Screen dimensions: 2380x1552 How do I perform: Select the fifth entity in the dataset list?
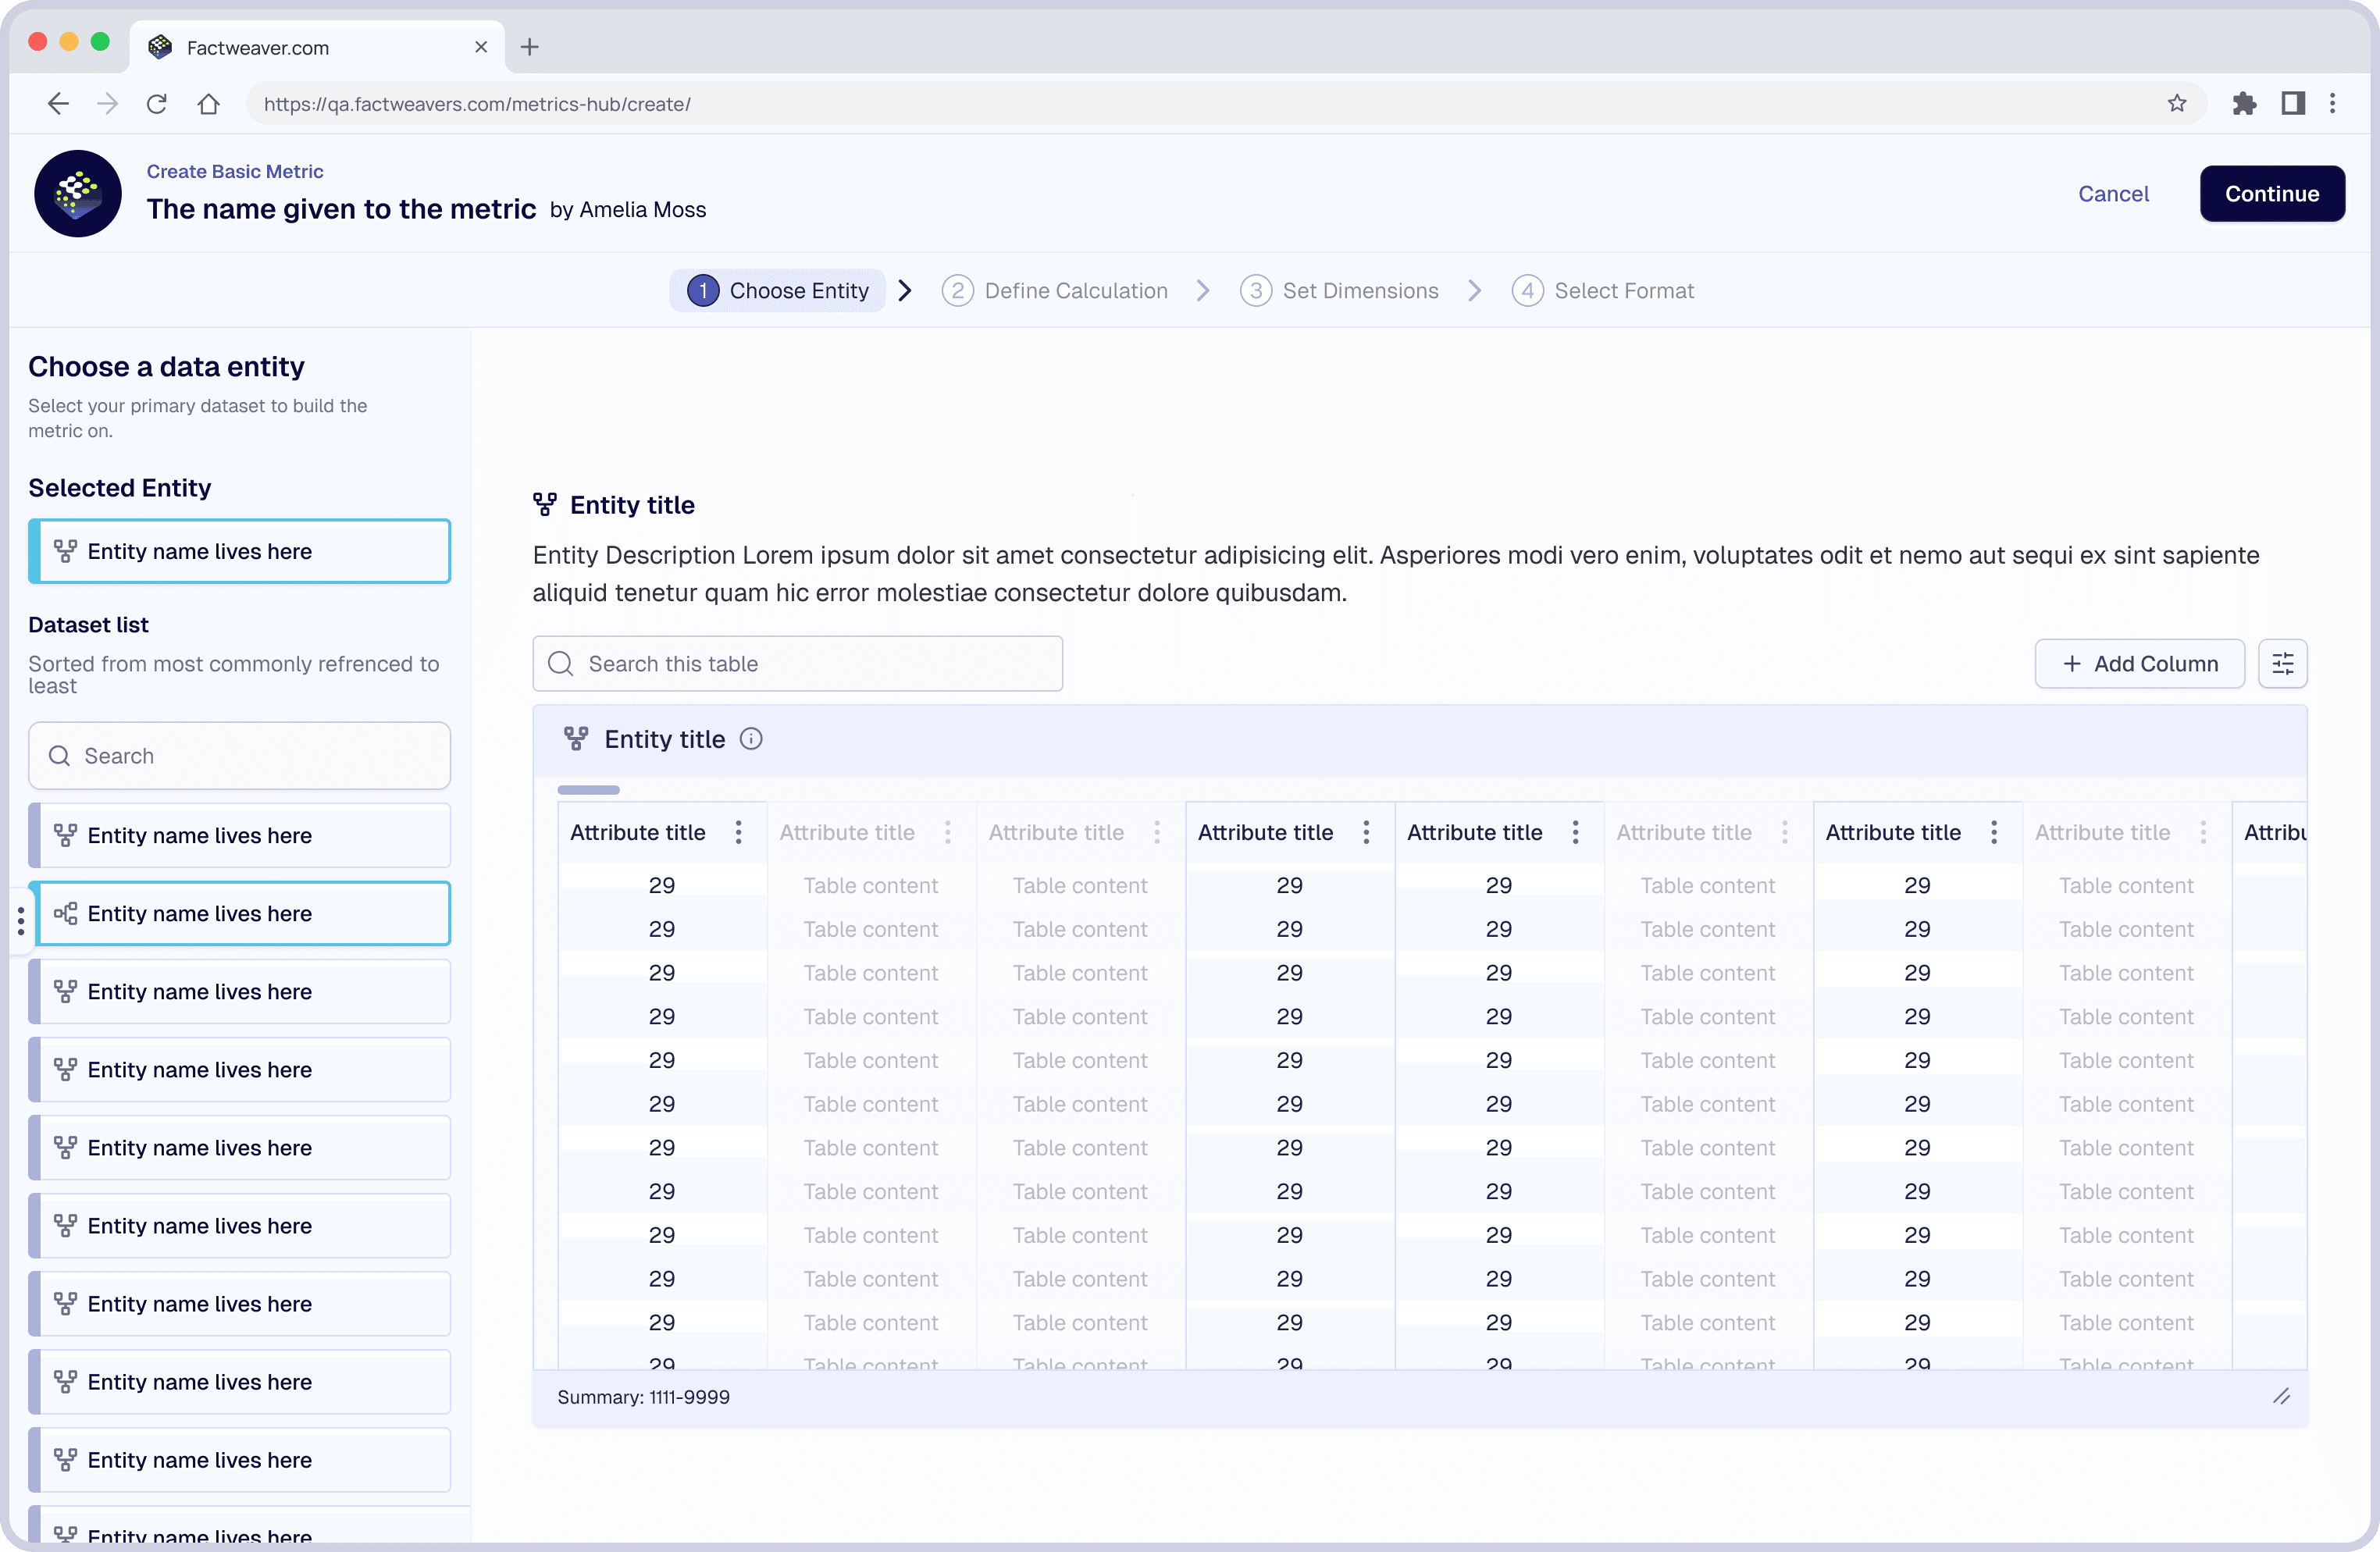(x=239, y=1147)
